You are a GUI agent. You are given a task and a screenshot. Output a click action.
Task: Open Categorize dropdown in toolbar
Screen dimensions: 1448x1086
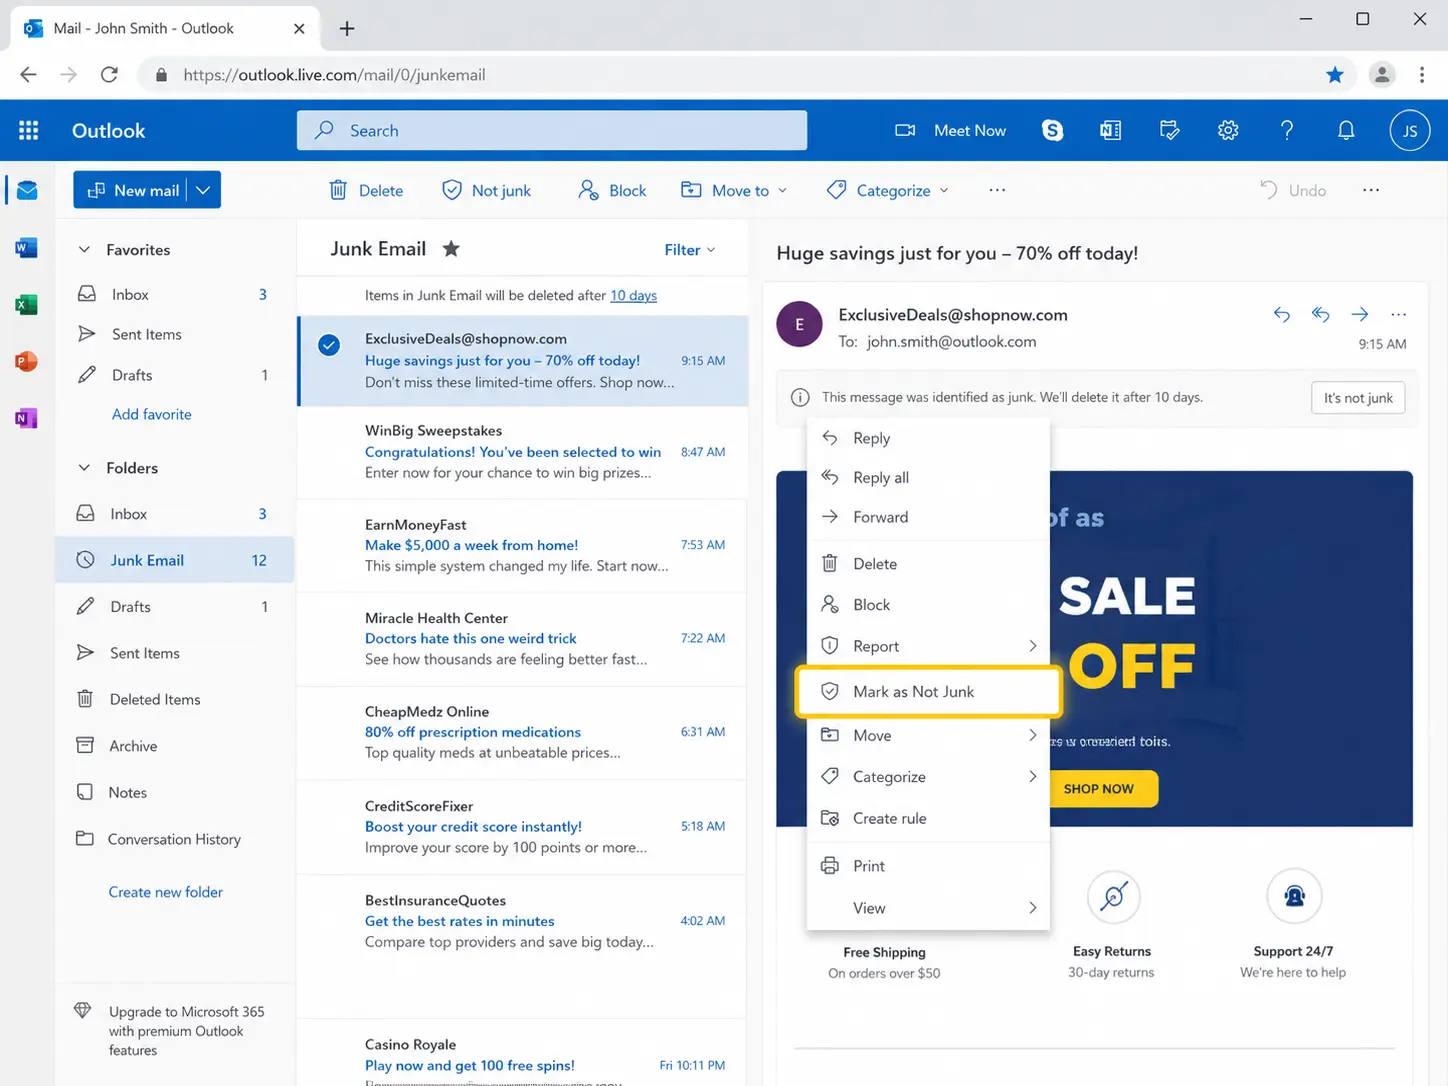[x=887, y=190]
